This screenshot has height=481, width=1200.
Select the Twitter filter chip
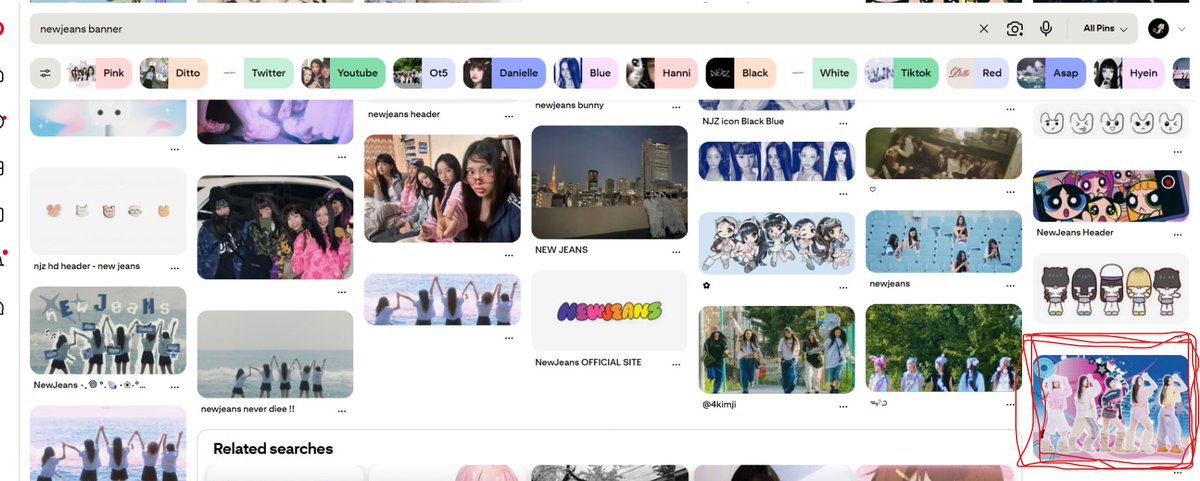pyautogui.click(x=254, y=73)
